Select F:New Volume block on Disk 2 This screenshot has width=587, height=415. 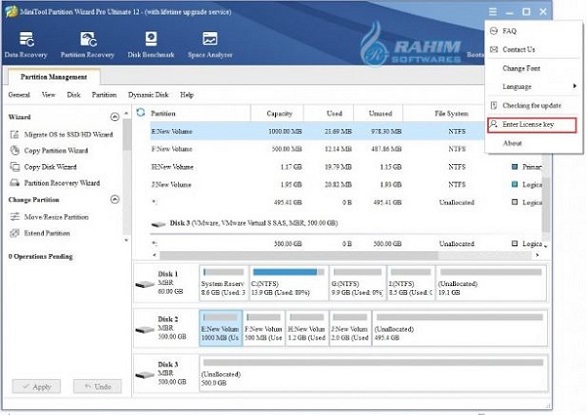(x=264, y=328)
